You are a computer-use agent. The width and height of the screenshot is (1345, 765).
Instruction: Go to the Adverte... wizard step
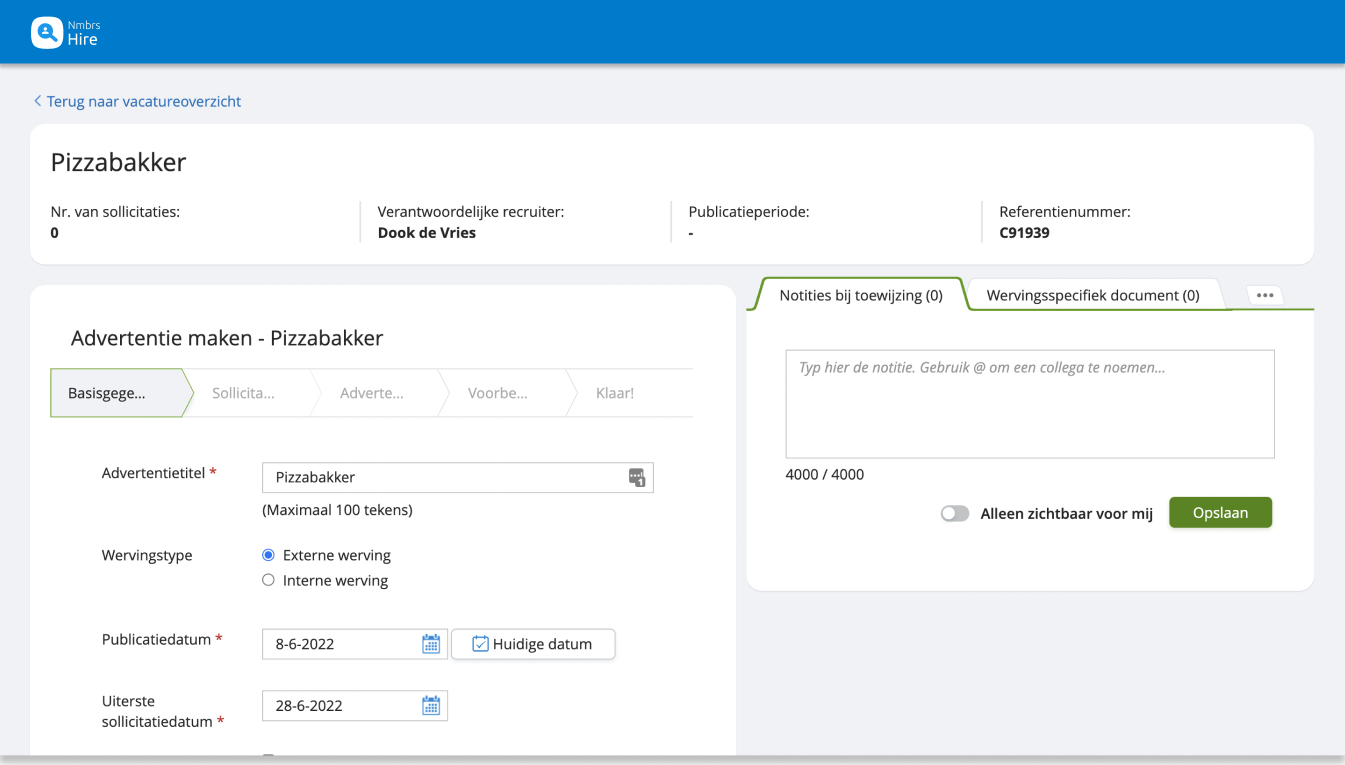(x=372, y=393)
